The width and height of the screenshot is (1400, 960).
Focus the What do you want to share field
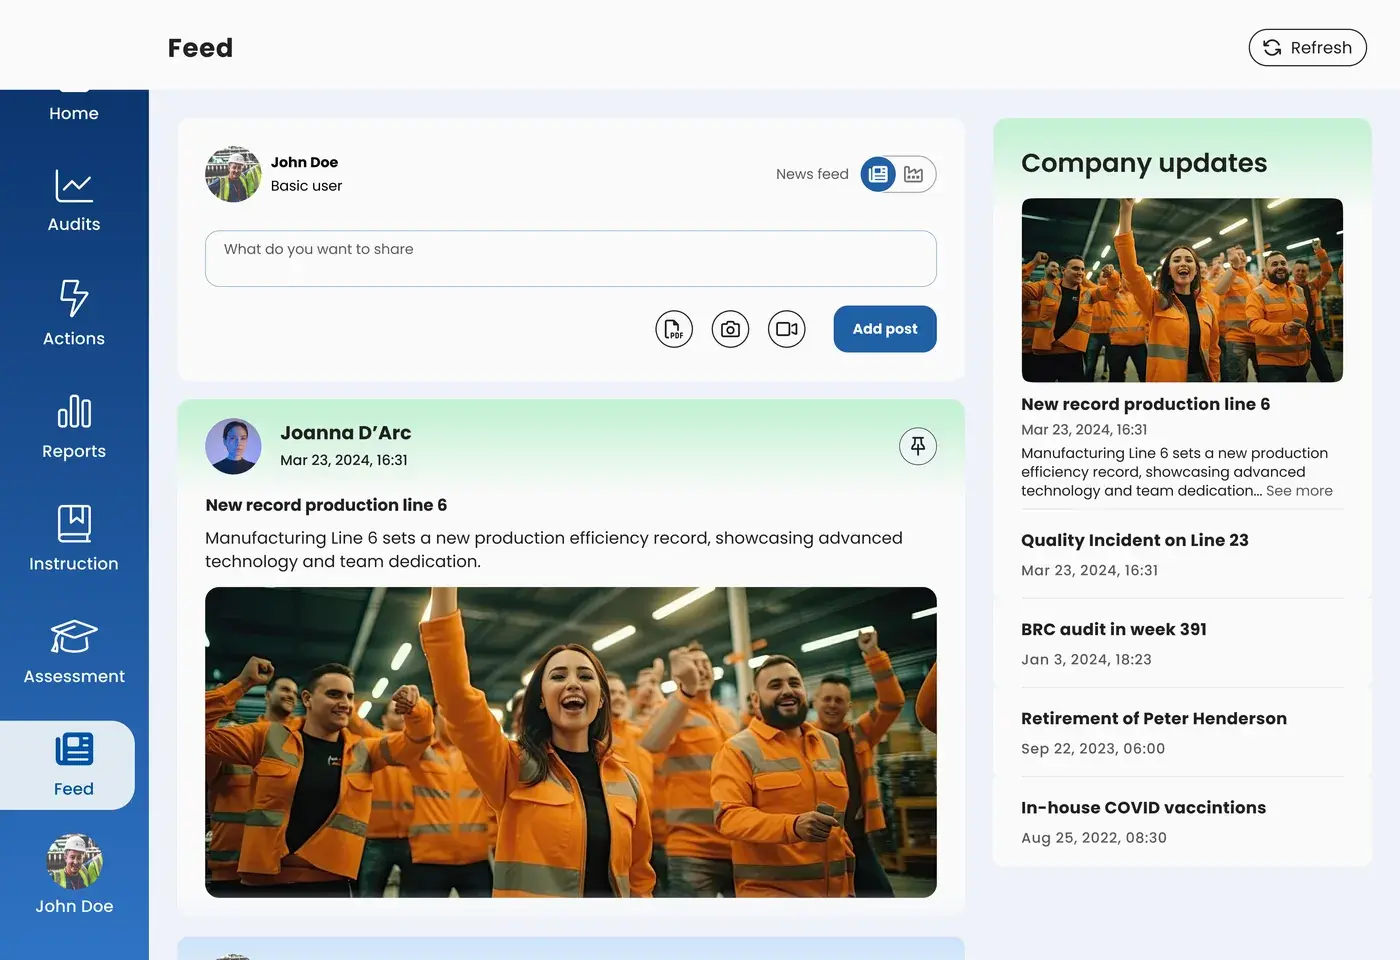(571, 259)
